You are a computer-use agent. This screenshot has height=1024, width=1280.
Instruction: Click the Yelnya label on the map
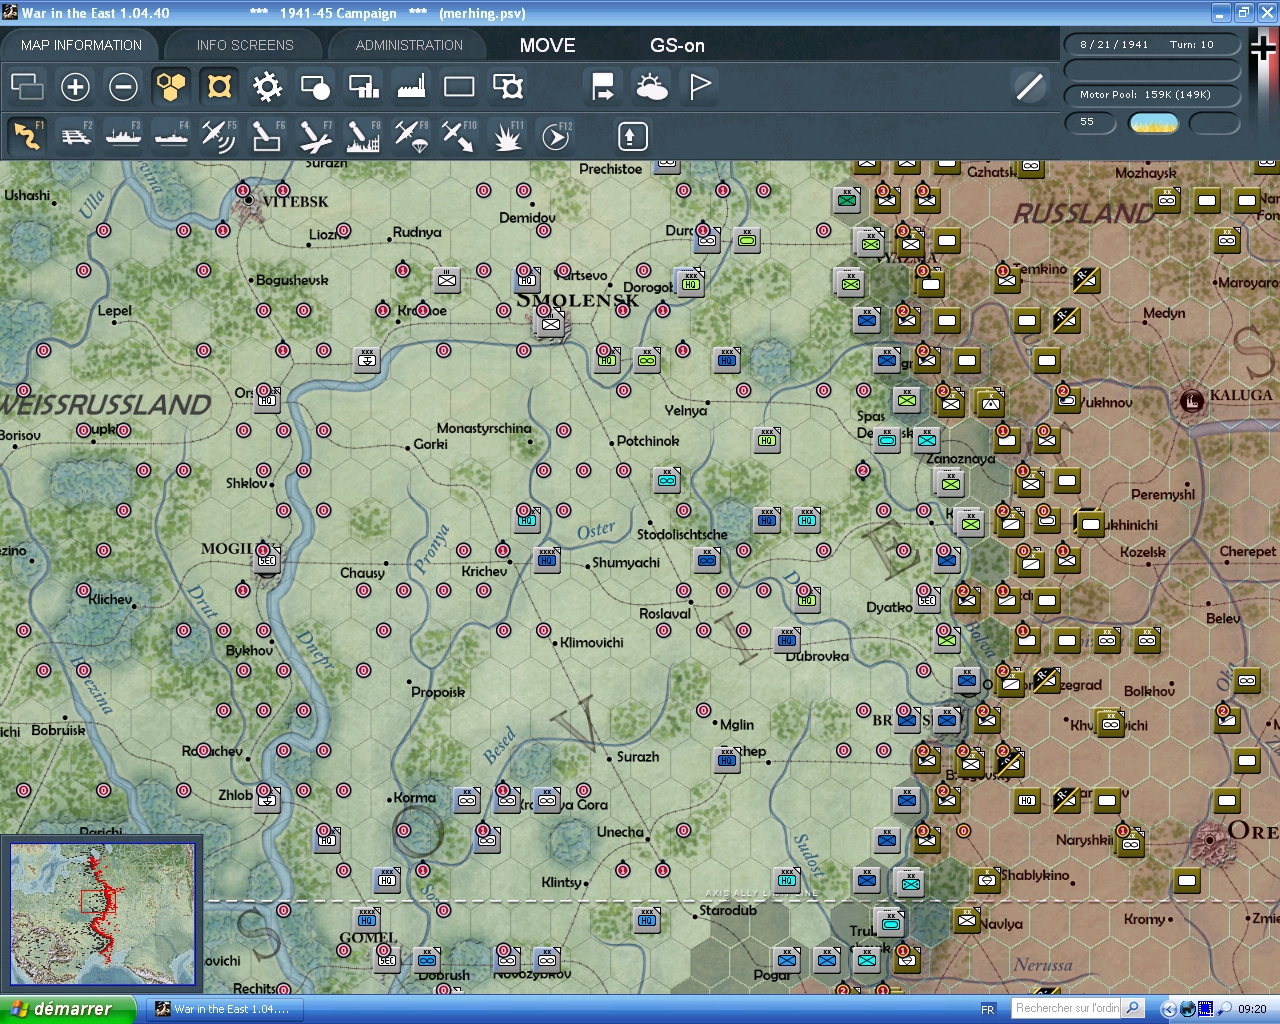(686, 410)
